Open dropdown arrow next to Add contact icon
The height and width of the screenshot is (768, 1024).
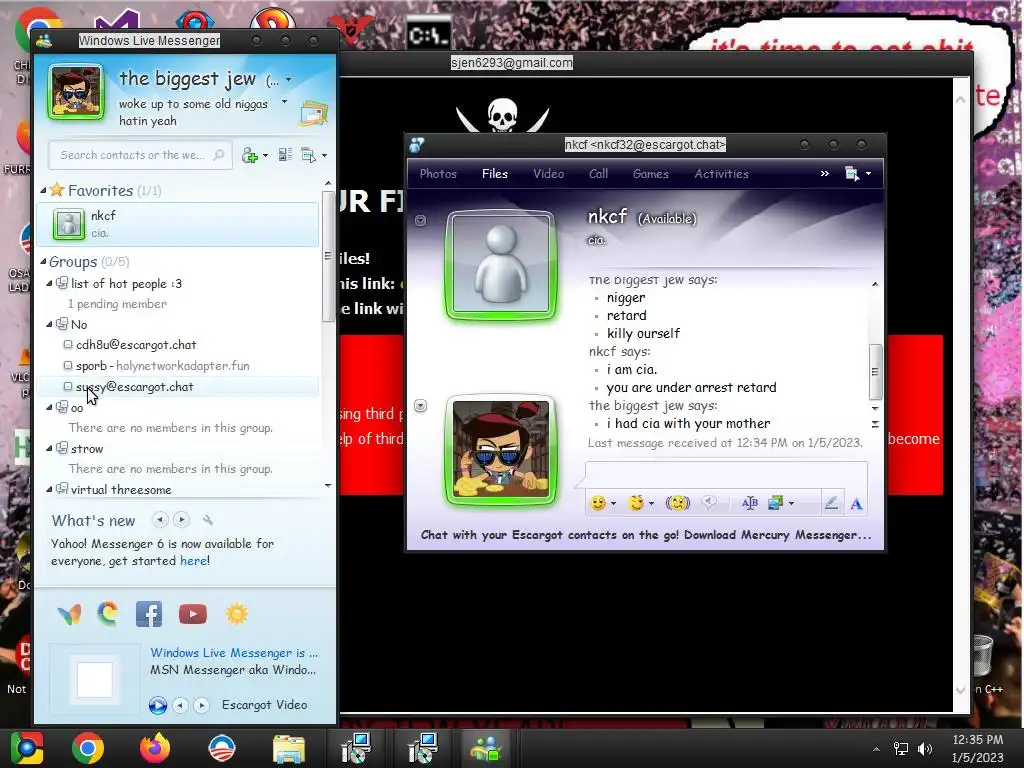tap(265, 156)
